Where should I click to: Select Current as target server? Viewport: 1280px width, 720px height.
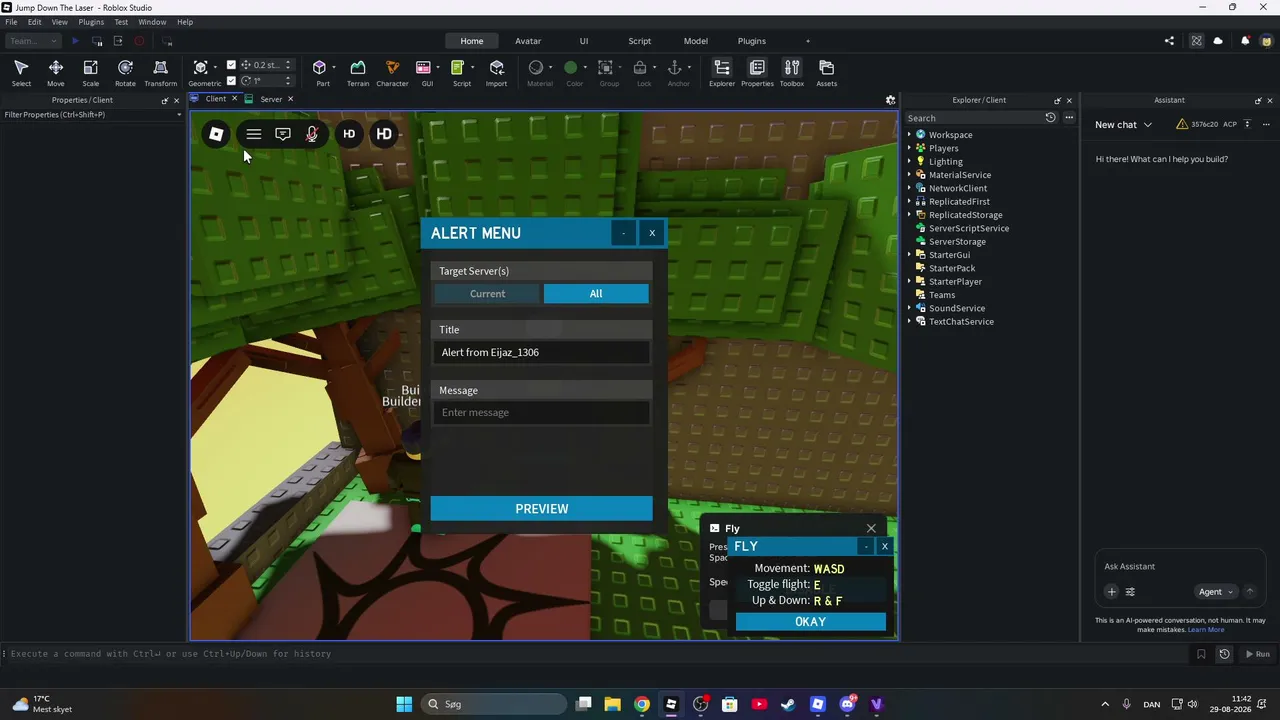[488, 294]
